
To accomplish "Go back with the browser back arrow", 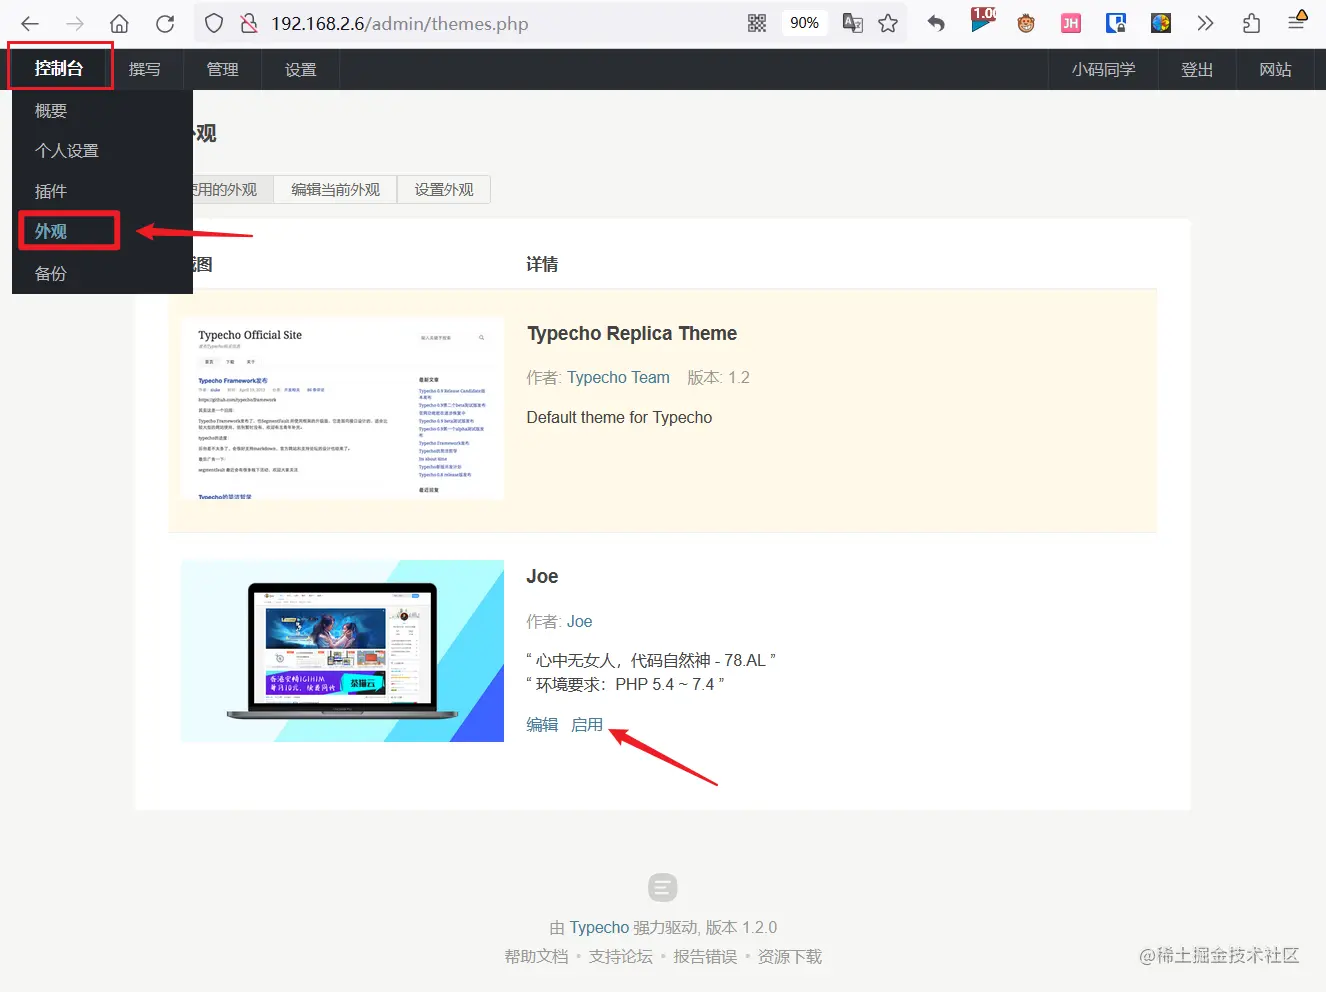I will click(30, 23).
